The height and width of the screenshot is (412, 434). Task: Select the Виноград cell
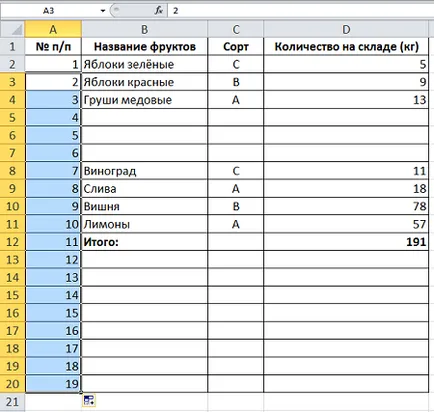click(x=144, y=171)
